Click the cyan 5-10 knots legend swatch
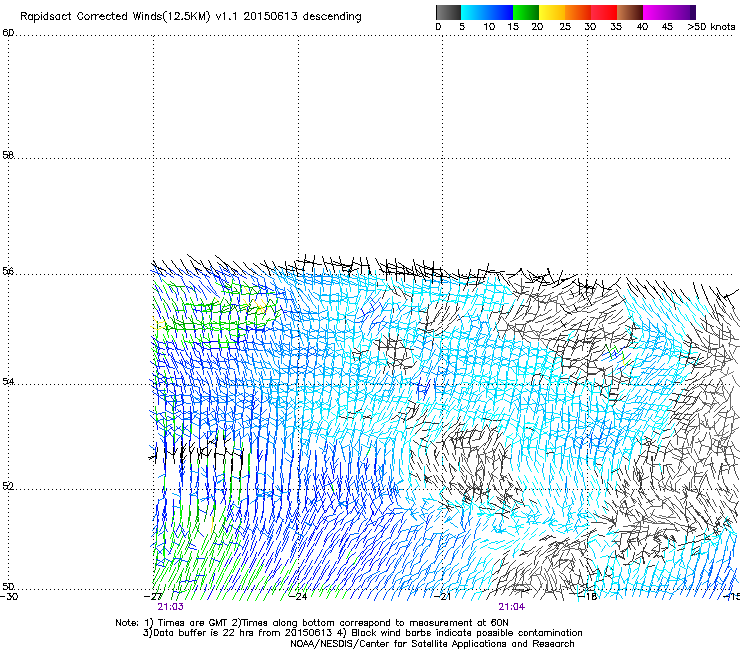Image resolution: width=740 pixels, height=650 pixels. [474, 12]
